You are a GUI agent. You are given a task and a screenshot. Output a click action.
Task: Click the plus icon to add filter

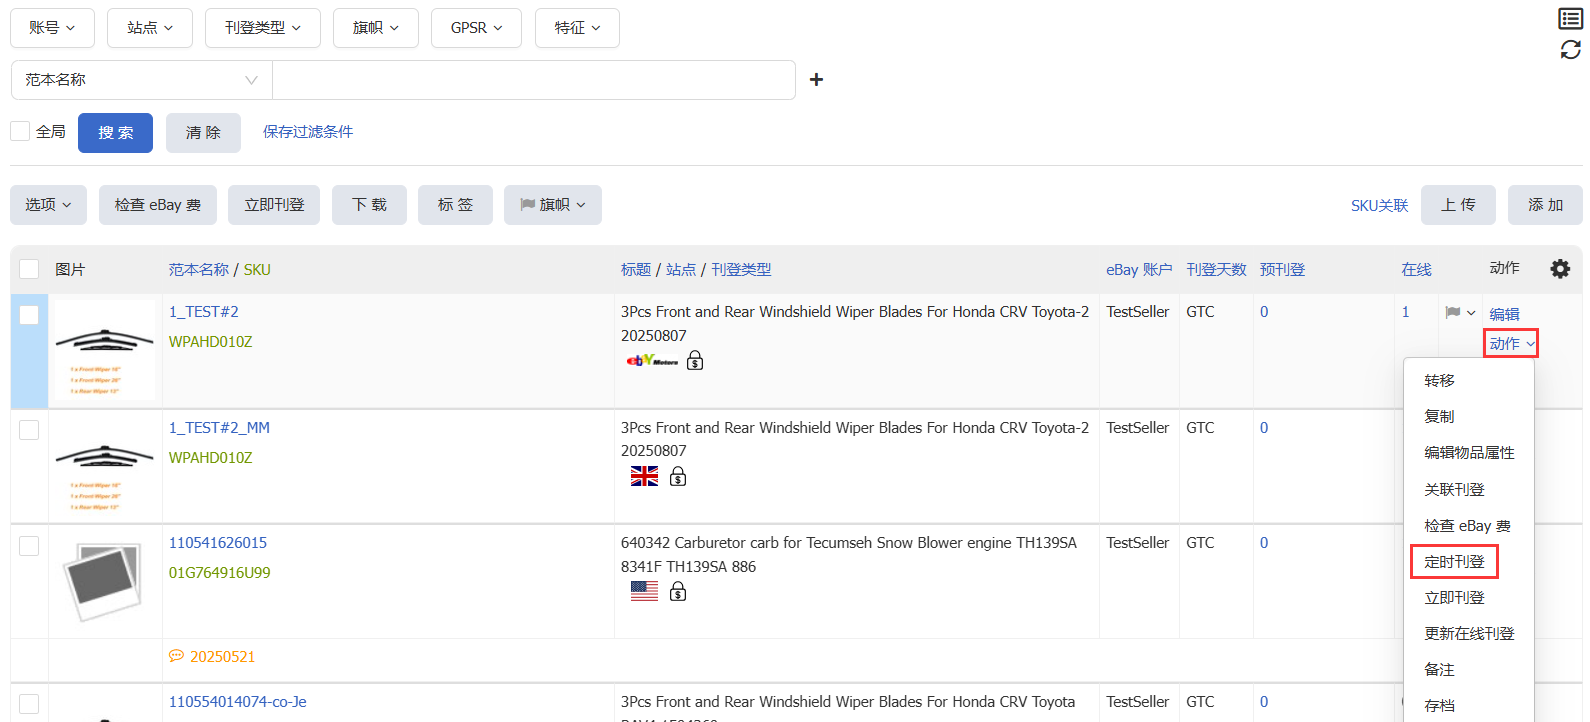pyautogui.click(x=816, y=80)
